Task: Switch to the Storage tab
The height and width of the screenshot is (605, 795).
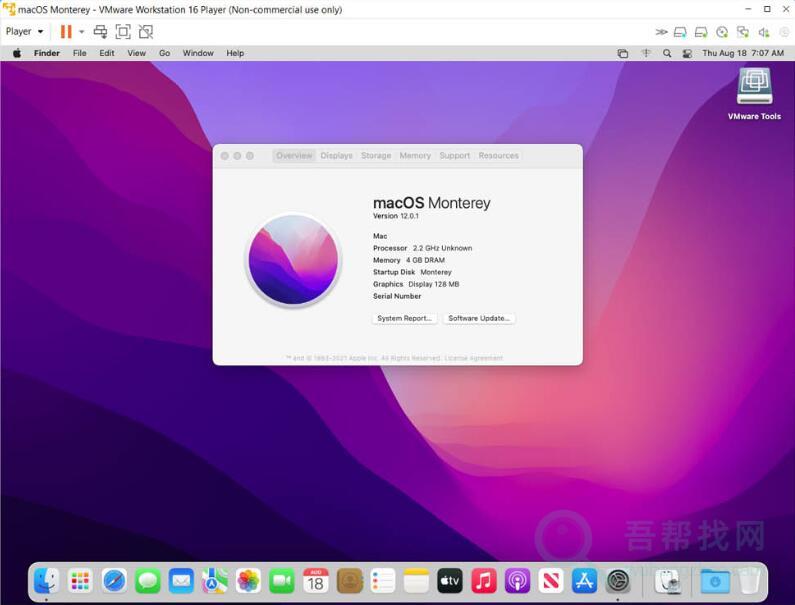Action: tap(376, 156)
